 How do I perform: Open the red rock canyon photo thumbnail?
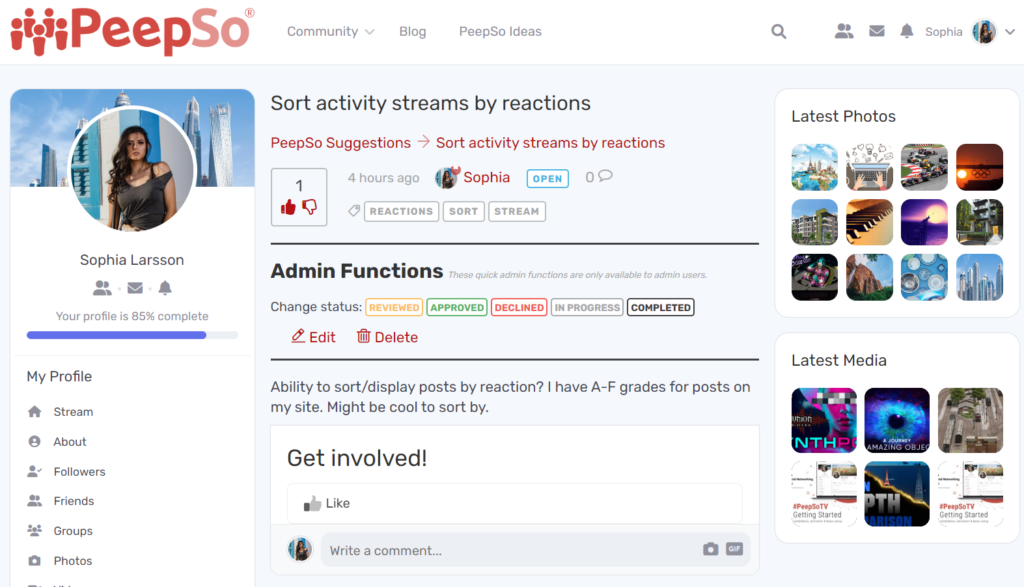pyautogui.click(x=869, y=277)
